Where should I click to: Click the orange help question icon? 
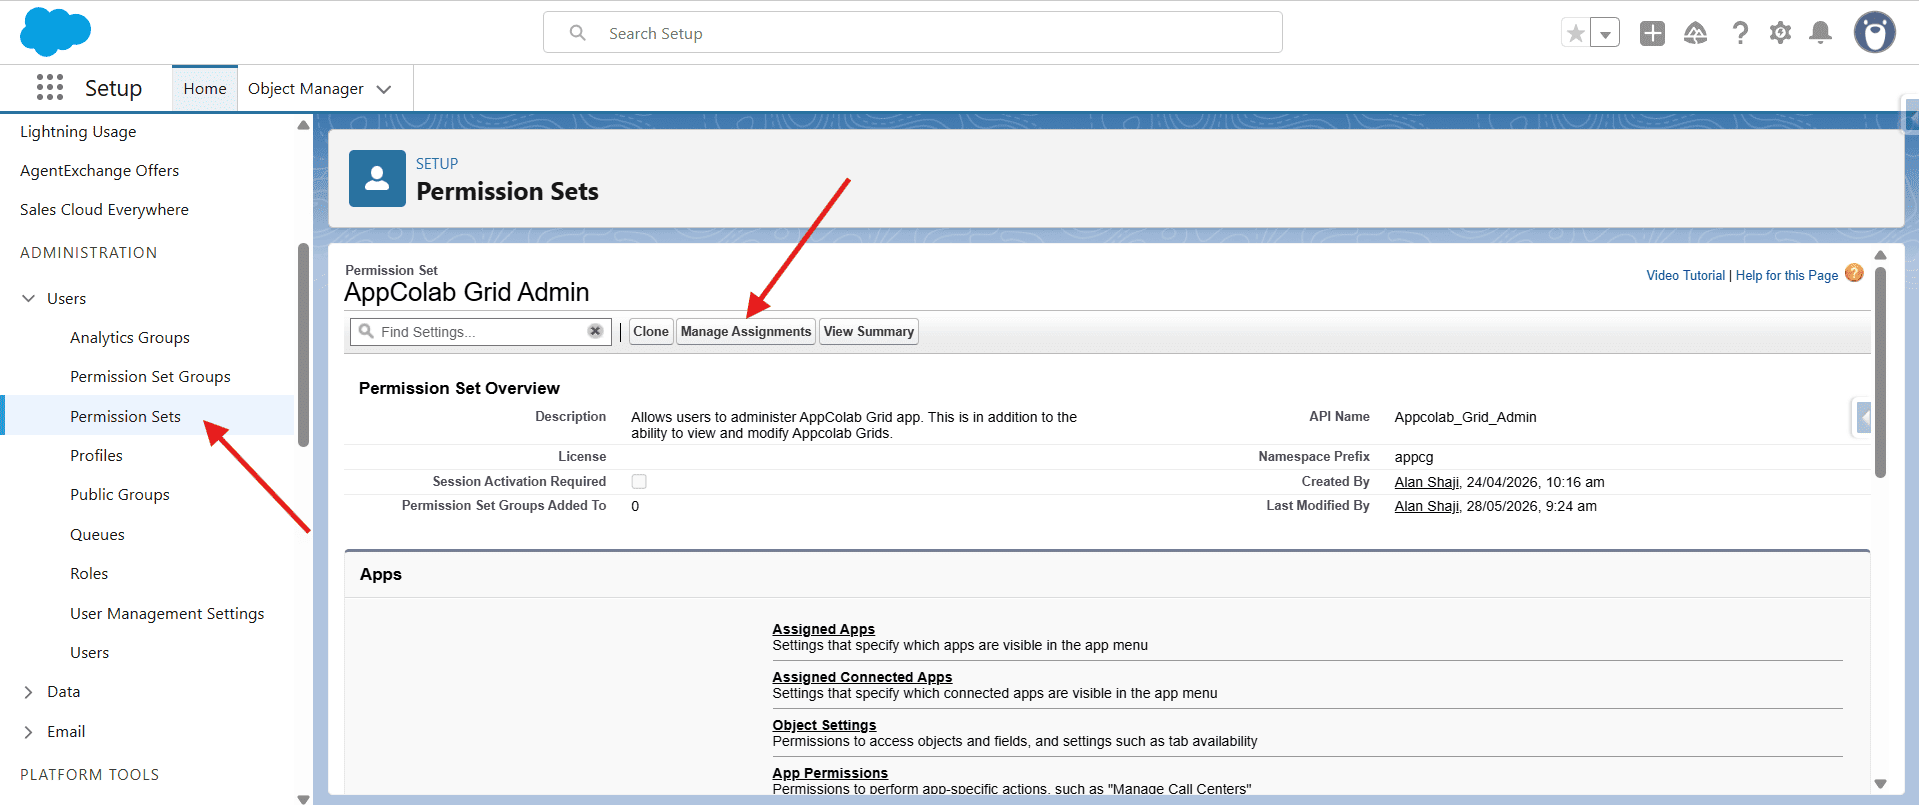click(x=1854, y=273)
